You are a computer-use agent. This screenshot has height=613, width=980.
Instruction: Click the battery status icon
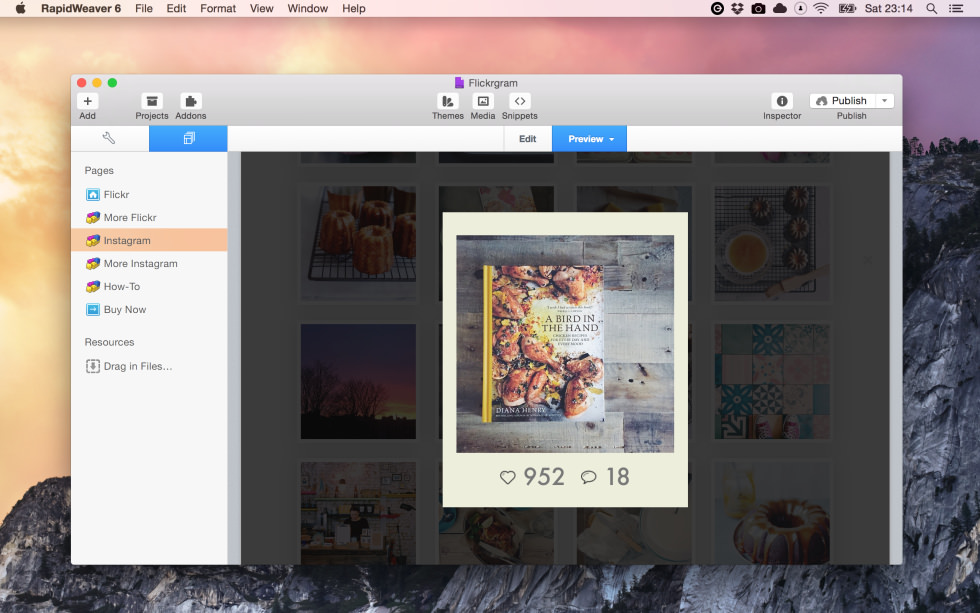coord(848,8)
